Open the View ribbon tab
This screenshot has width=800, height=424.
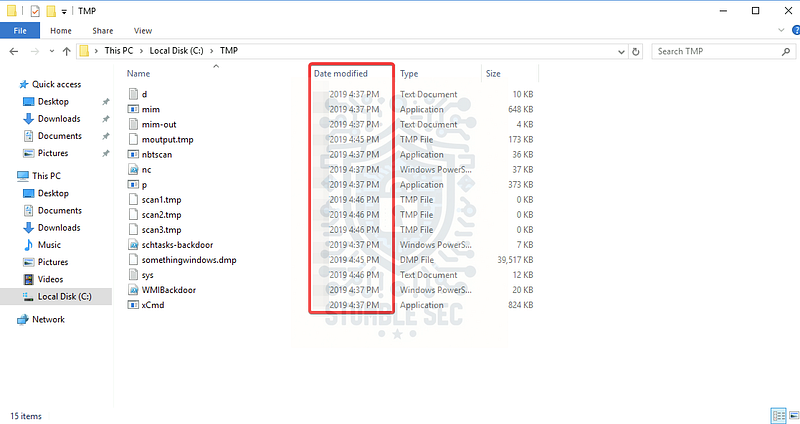[x=143, y=31]
